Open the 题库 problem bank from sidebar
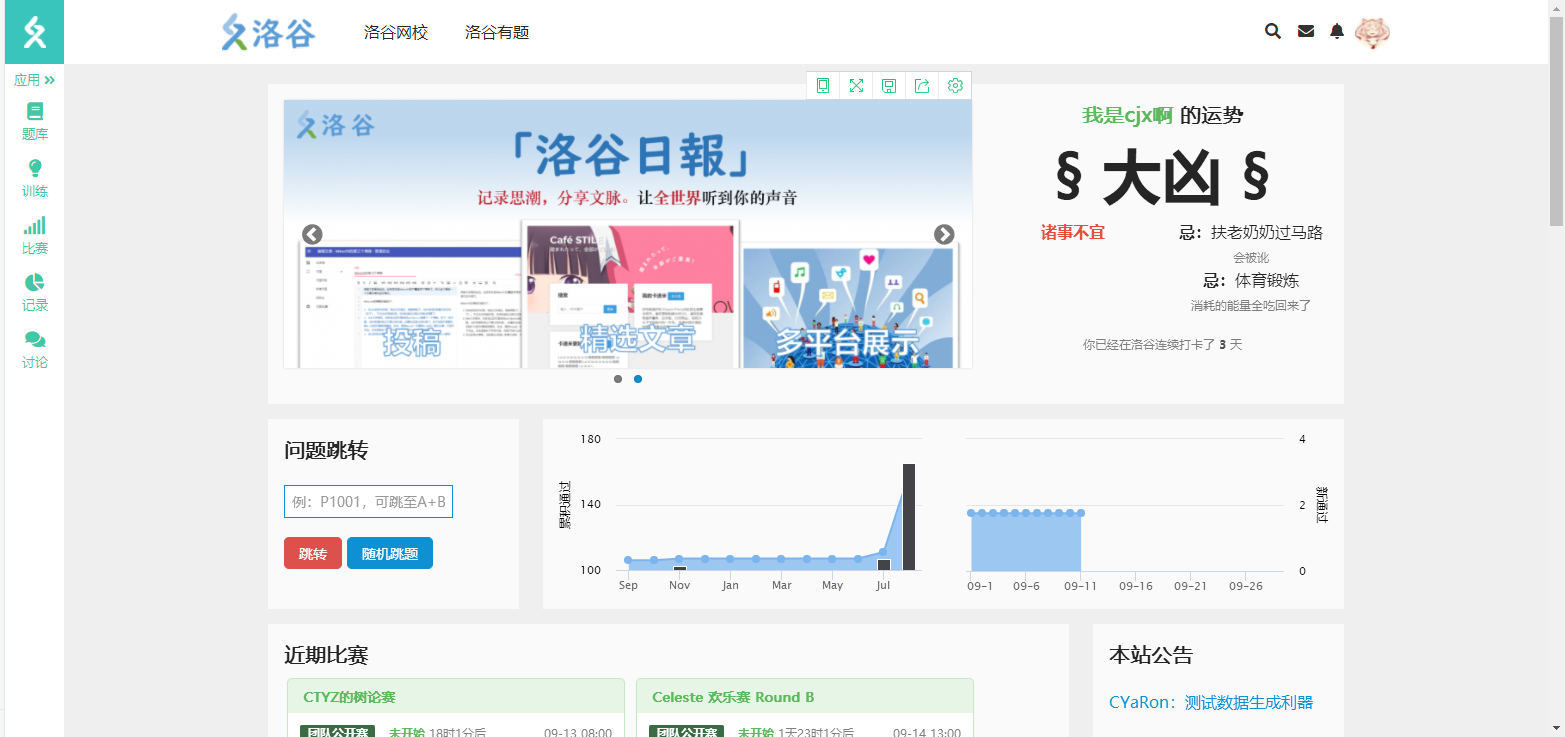Image resolution: width=1565 pixels, height=737 pixels. pyautogui.click(x=33, y=120)
